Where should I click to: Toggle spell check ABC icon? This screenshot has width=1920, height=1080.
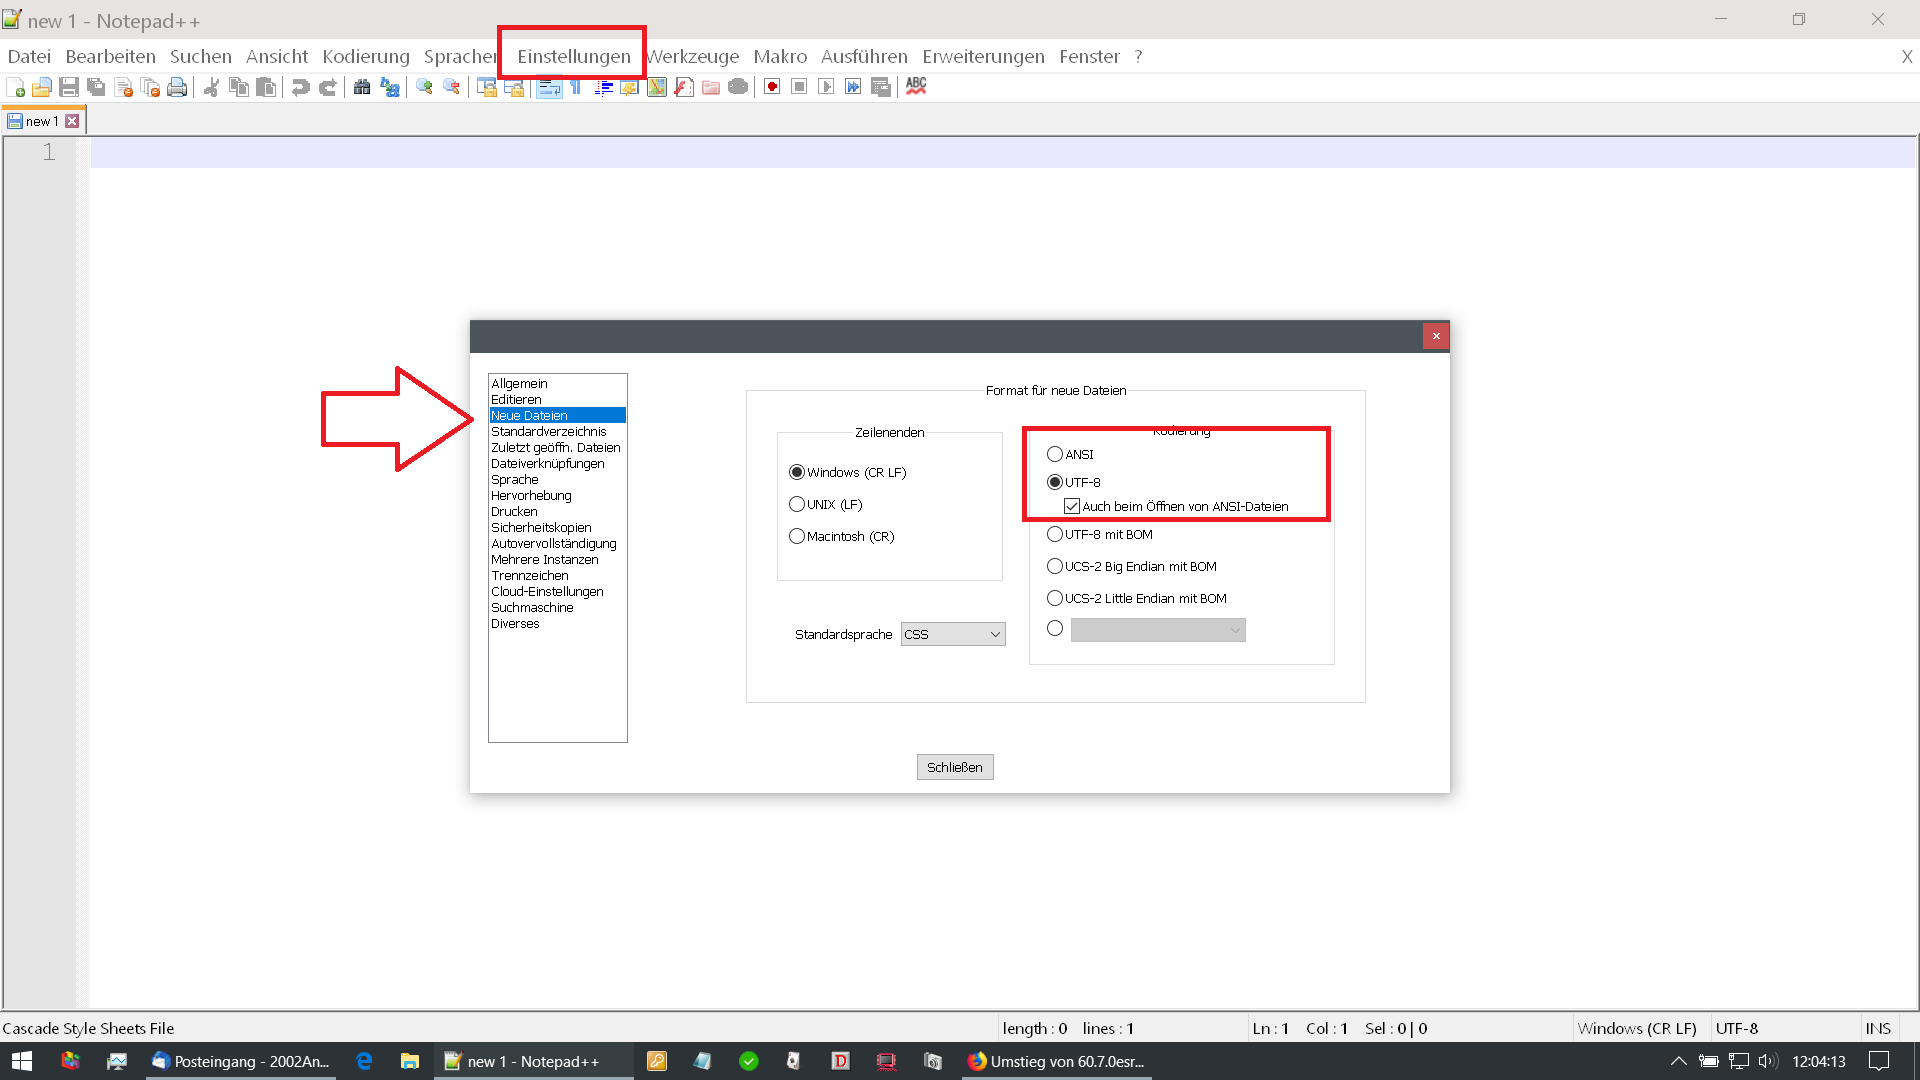[x=916, y=87]
